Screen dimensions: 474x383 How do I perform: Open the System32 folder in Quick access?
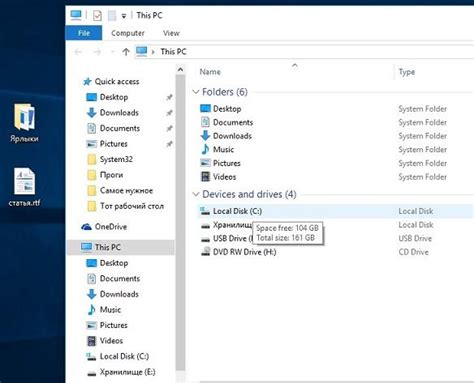click(x=110, y=159)
